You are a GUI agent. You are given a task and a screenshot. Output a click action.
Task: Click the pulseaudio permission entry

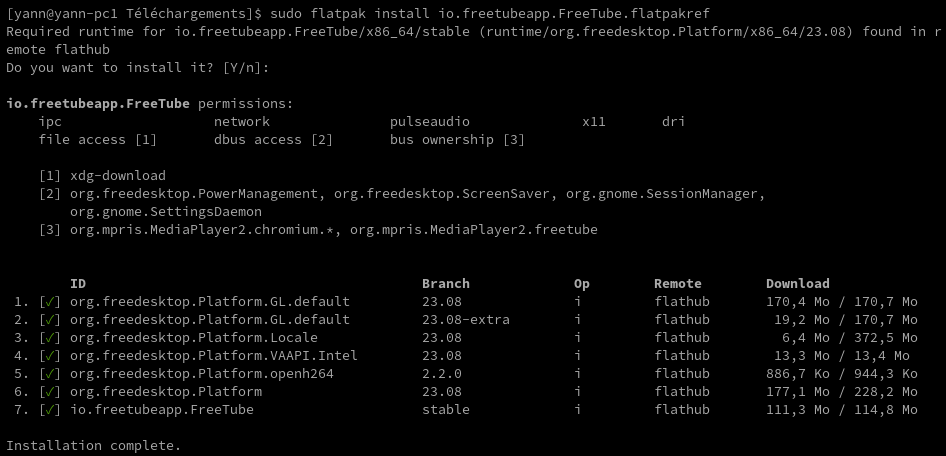point(430,122)
